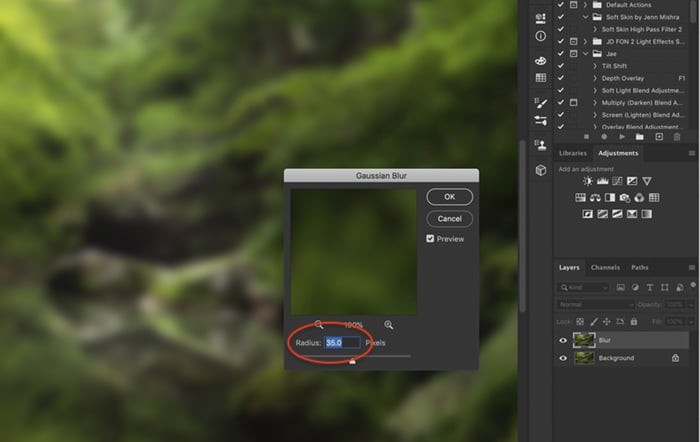This screenshot has width=700, height=442.
Task: Click the Play action button
Action: pos(622,137)
